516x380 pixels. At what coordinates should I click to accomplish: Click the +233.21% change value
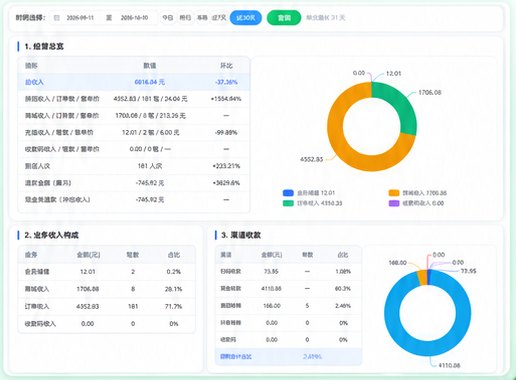[x=226, y=166]
